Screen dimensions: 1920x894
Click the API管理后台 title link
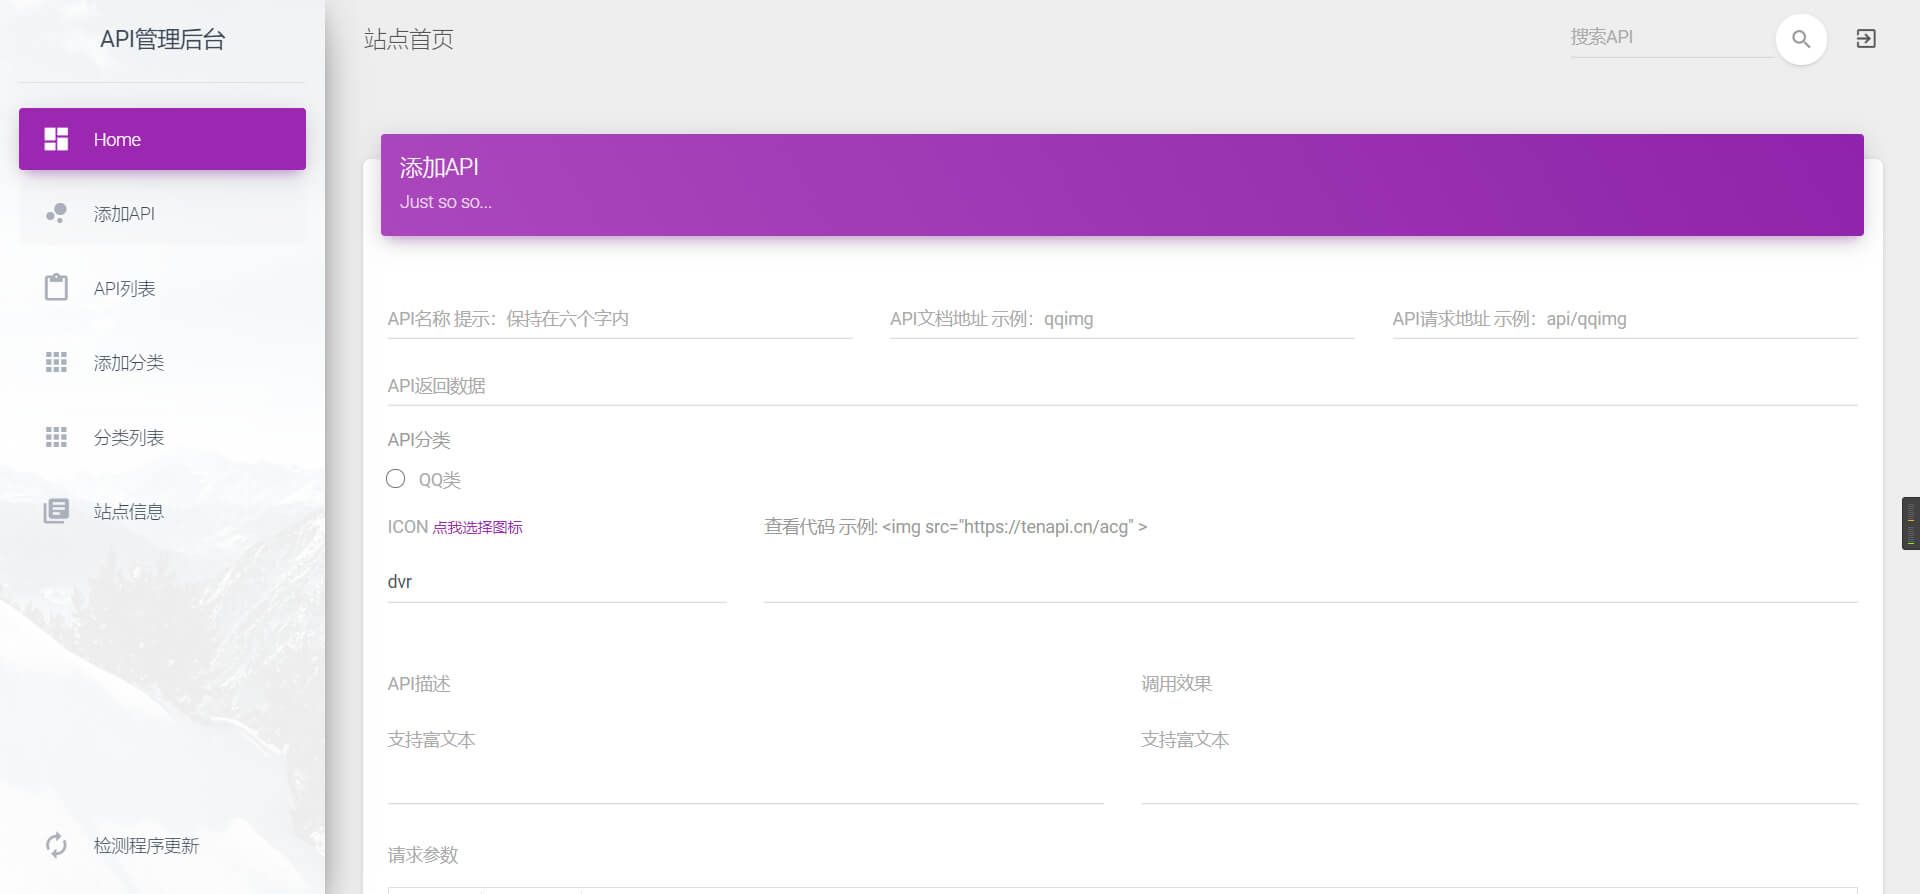(162, 39)
